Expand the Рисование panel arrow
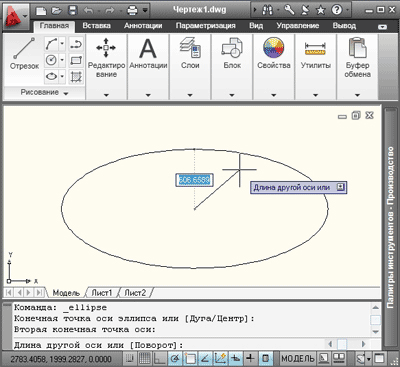Screen dimensions: 400x367 click(x=66, y=93)
